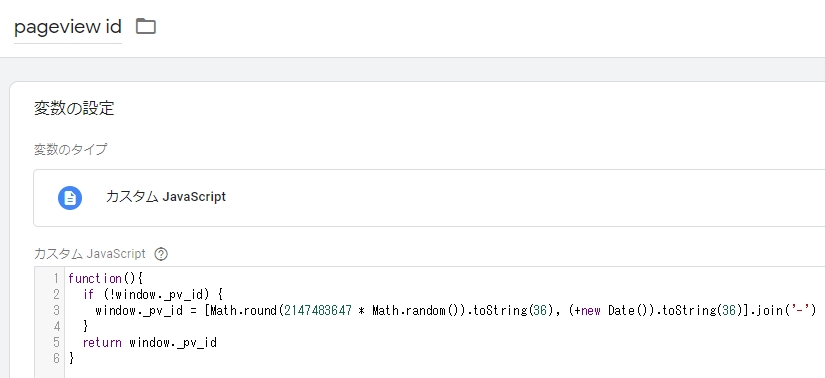Open the カスタム JavaScript variable type card

point(429,198)
